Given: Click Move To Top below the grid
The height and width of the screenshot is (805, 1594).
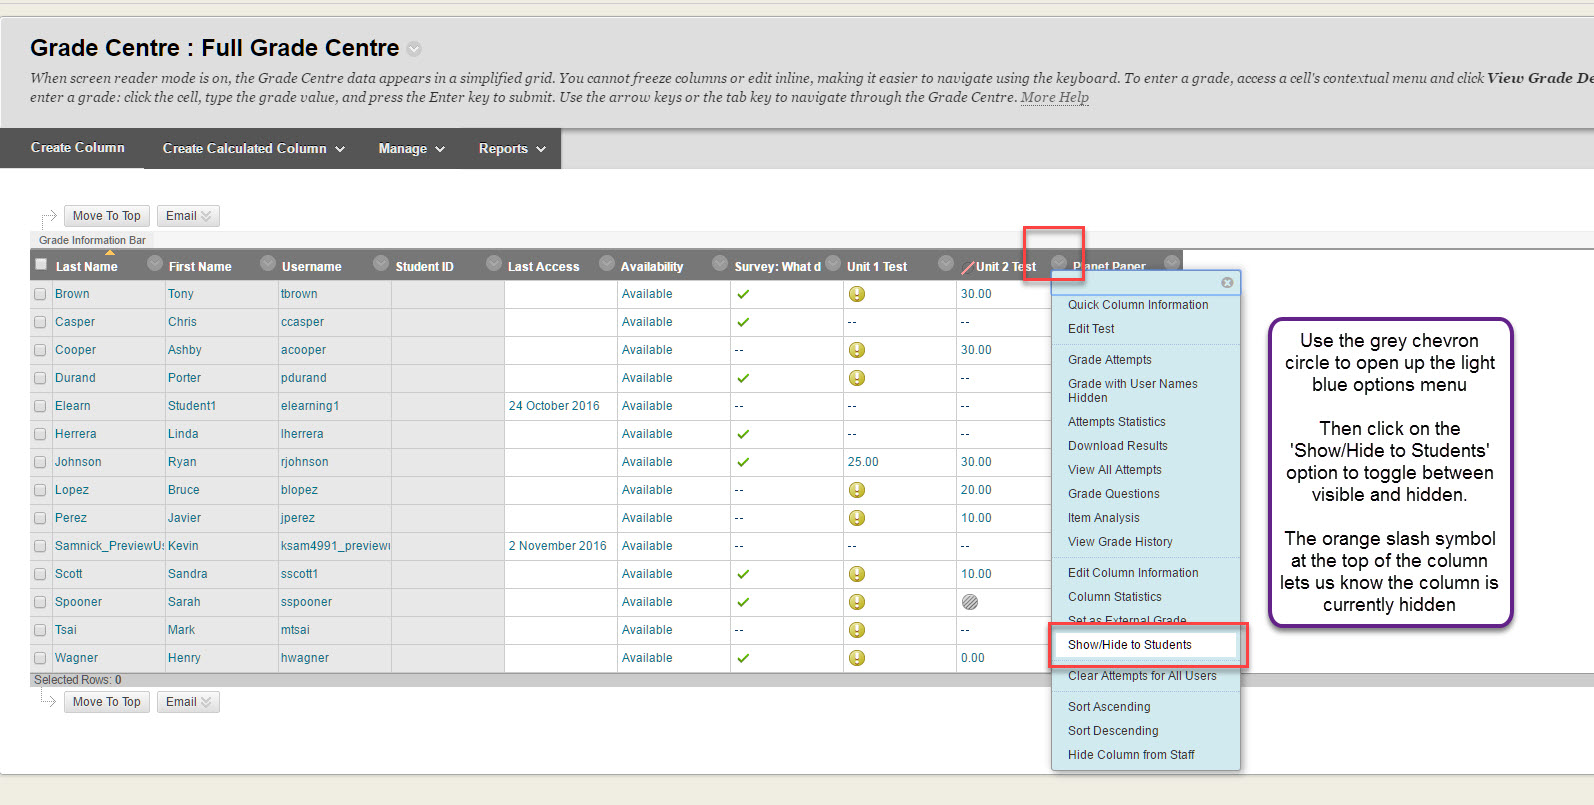Looking at the screenshot, I should pyautogui.click(x=107, y=702).
